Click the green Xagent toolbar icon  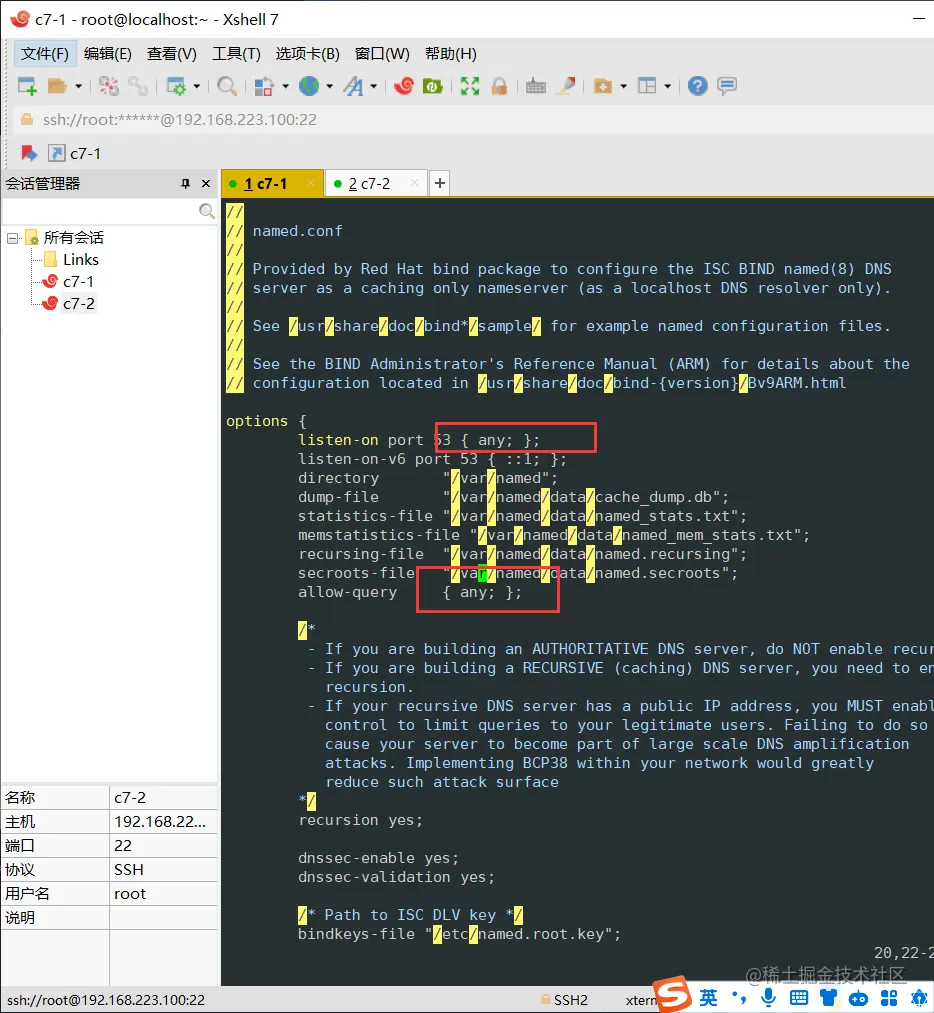432,86
